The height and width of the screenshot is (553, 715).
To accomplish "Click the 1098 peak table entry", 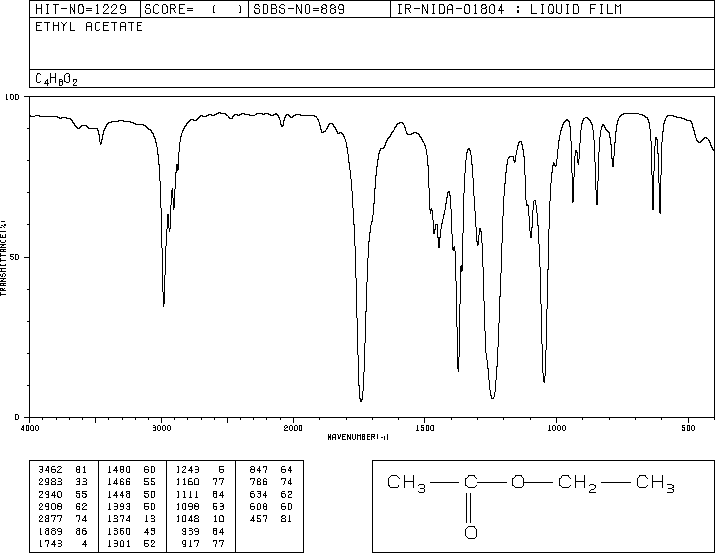I will 200,506.
